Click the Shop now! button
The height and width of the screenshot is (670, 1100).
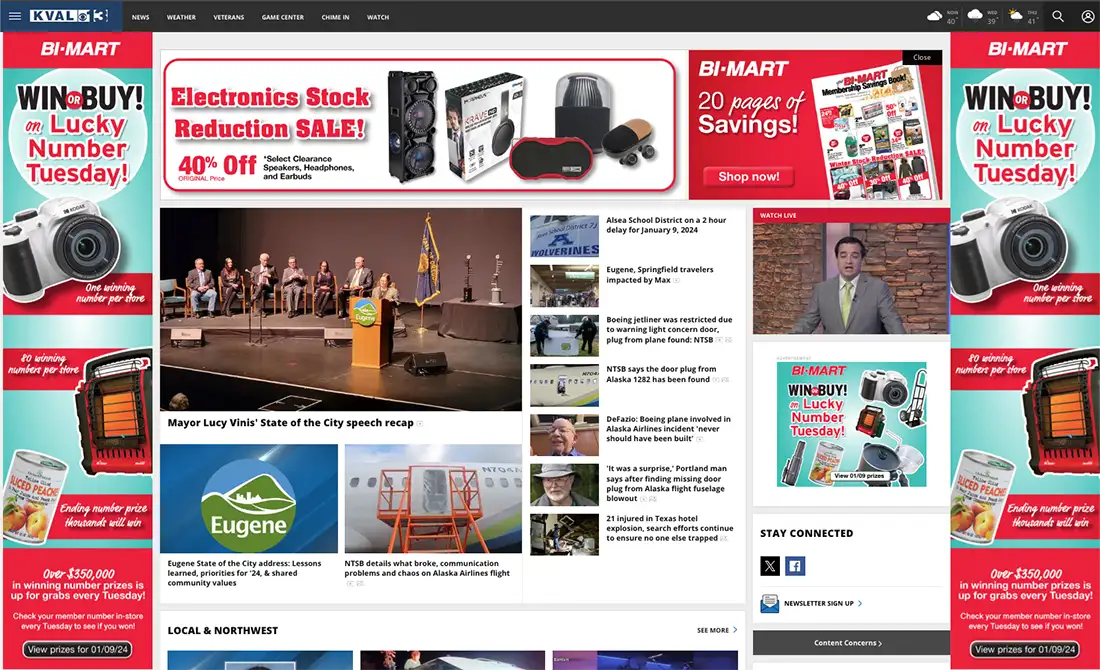(749, 177)
